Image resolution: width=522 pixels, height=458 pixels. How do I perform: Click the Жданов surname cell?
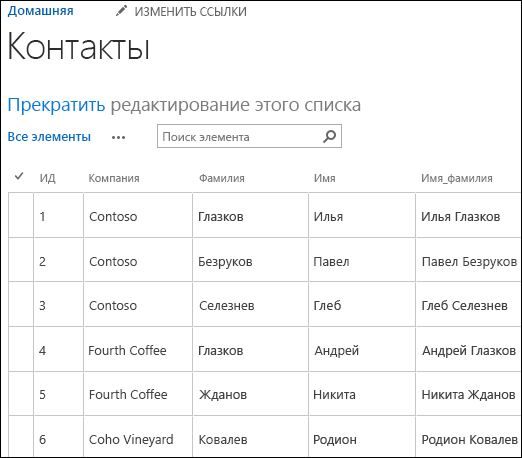[x=251, y=394]
